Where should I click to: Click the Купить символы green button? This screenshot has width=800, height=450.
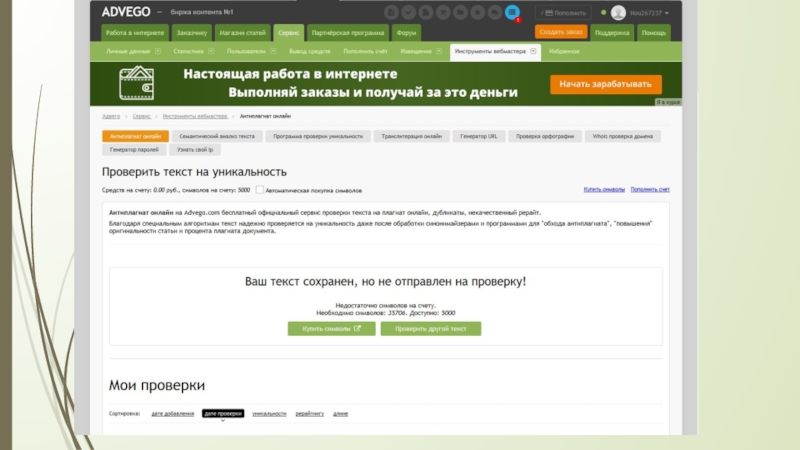click(x=332, y=329)
